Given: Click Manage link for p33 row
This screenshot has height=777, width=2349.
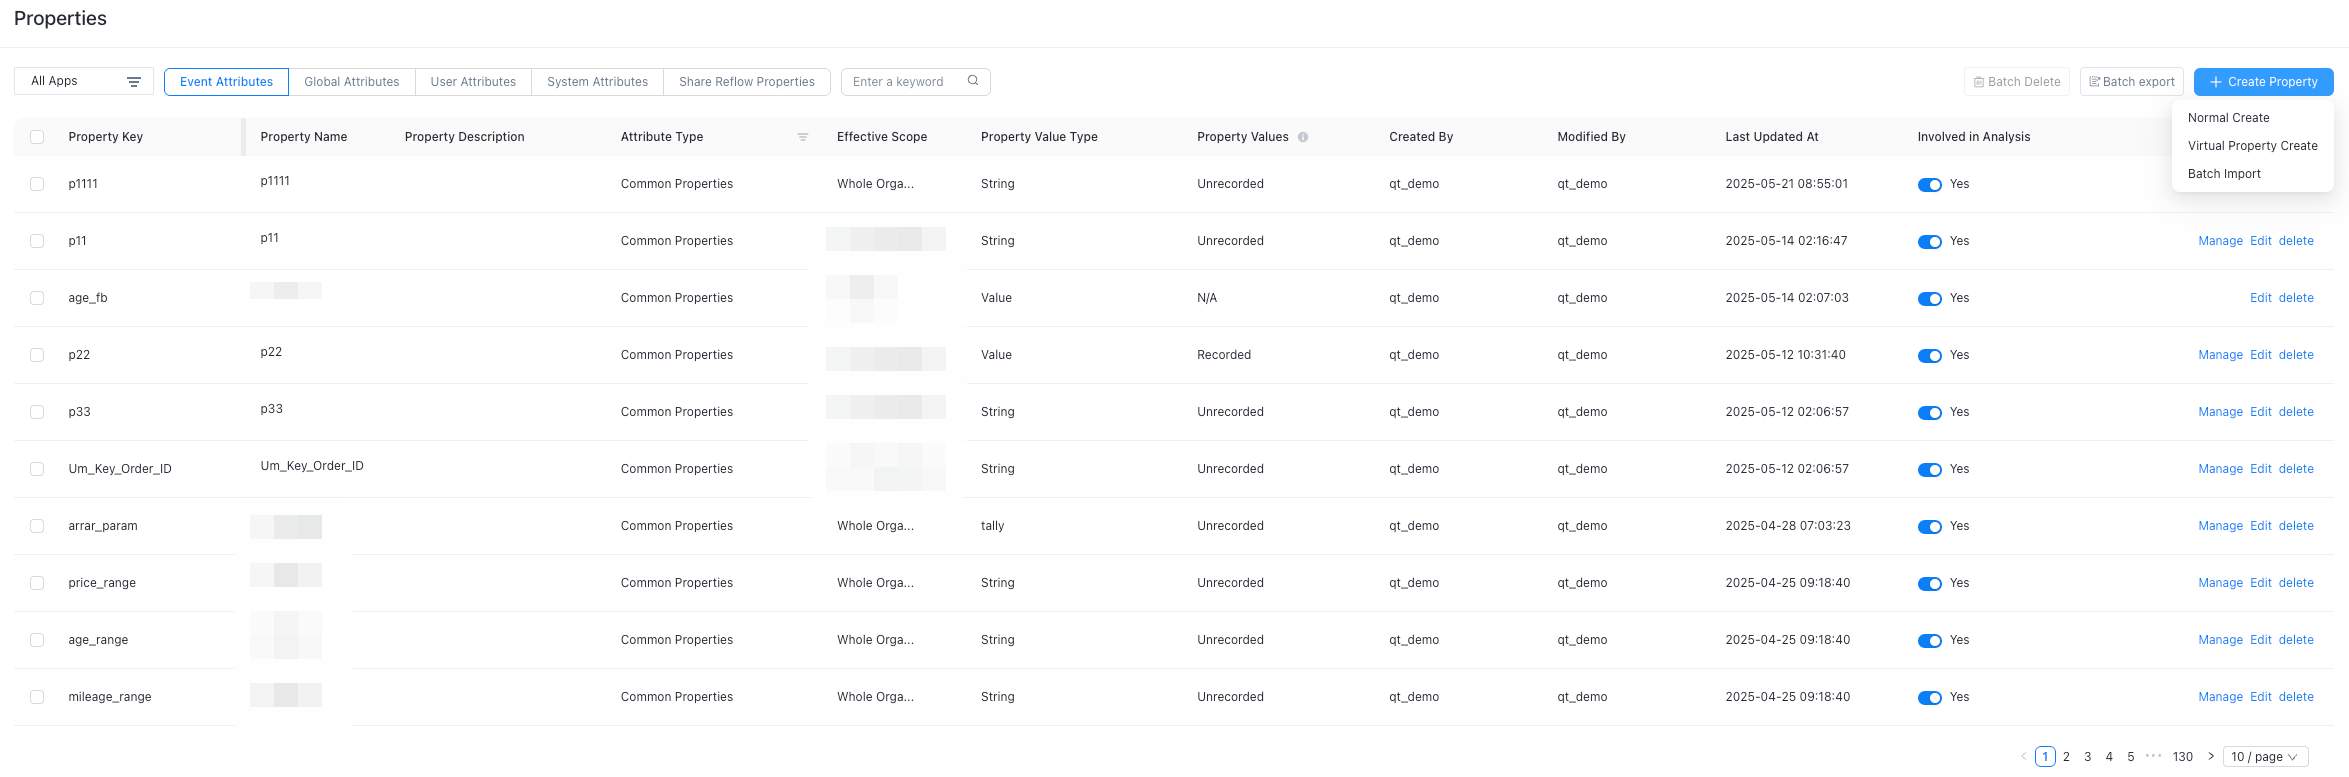Looking at the screenshot, I should 2220,412.
